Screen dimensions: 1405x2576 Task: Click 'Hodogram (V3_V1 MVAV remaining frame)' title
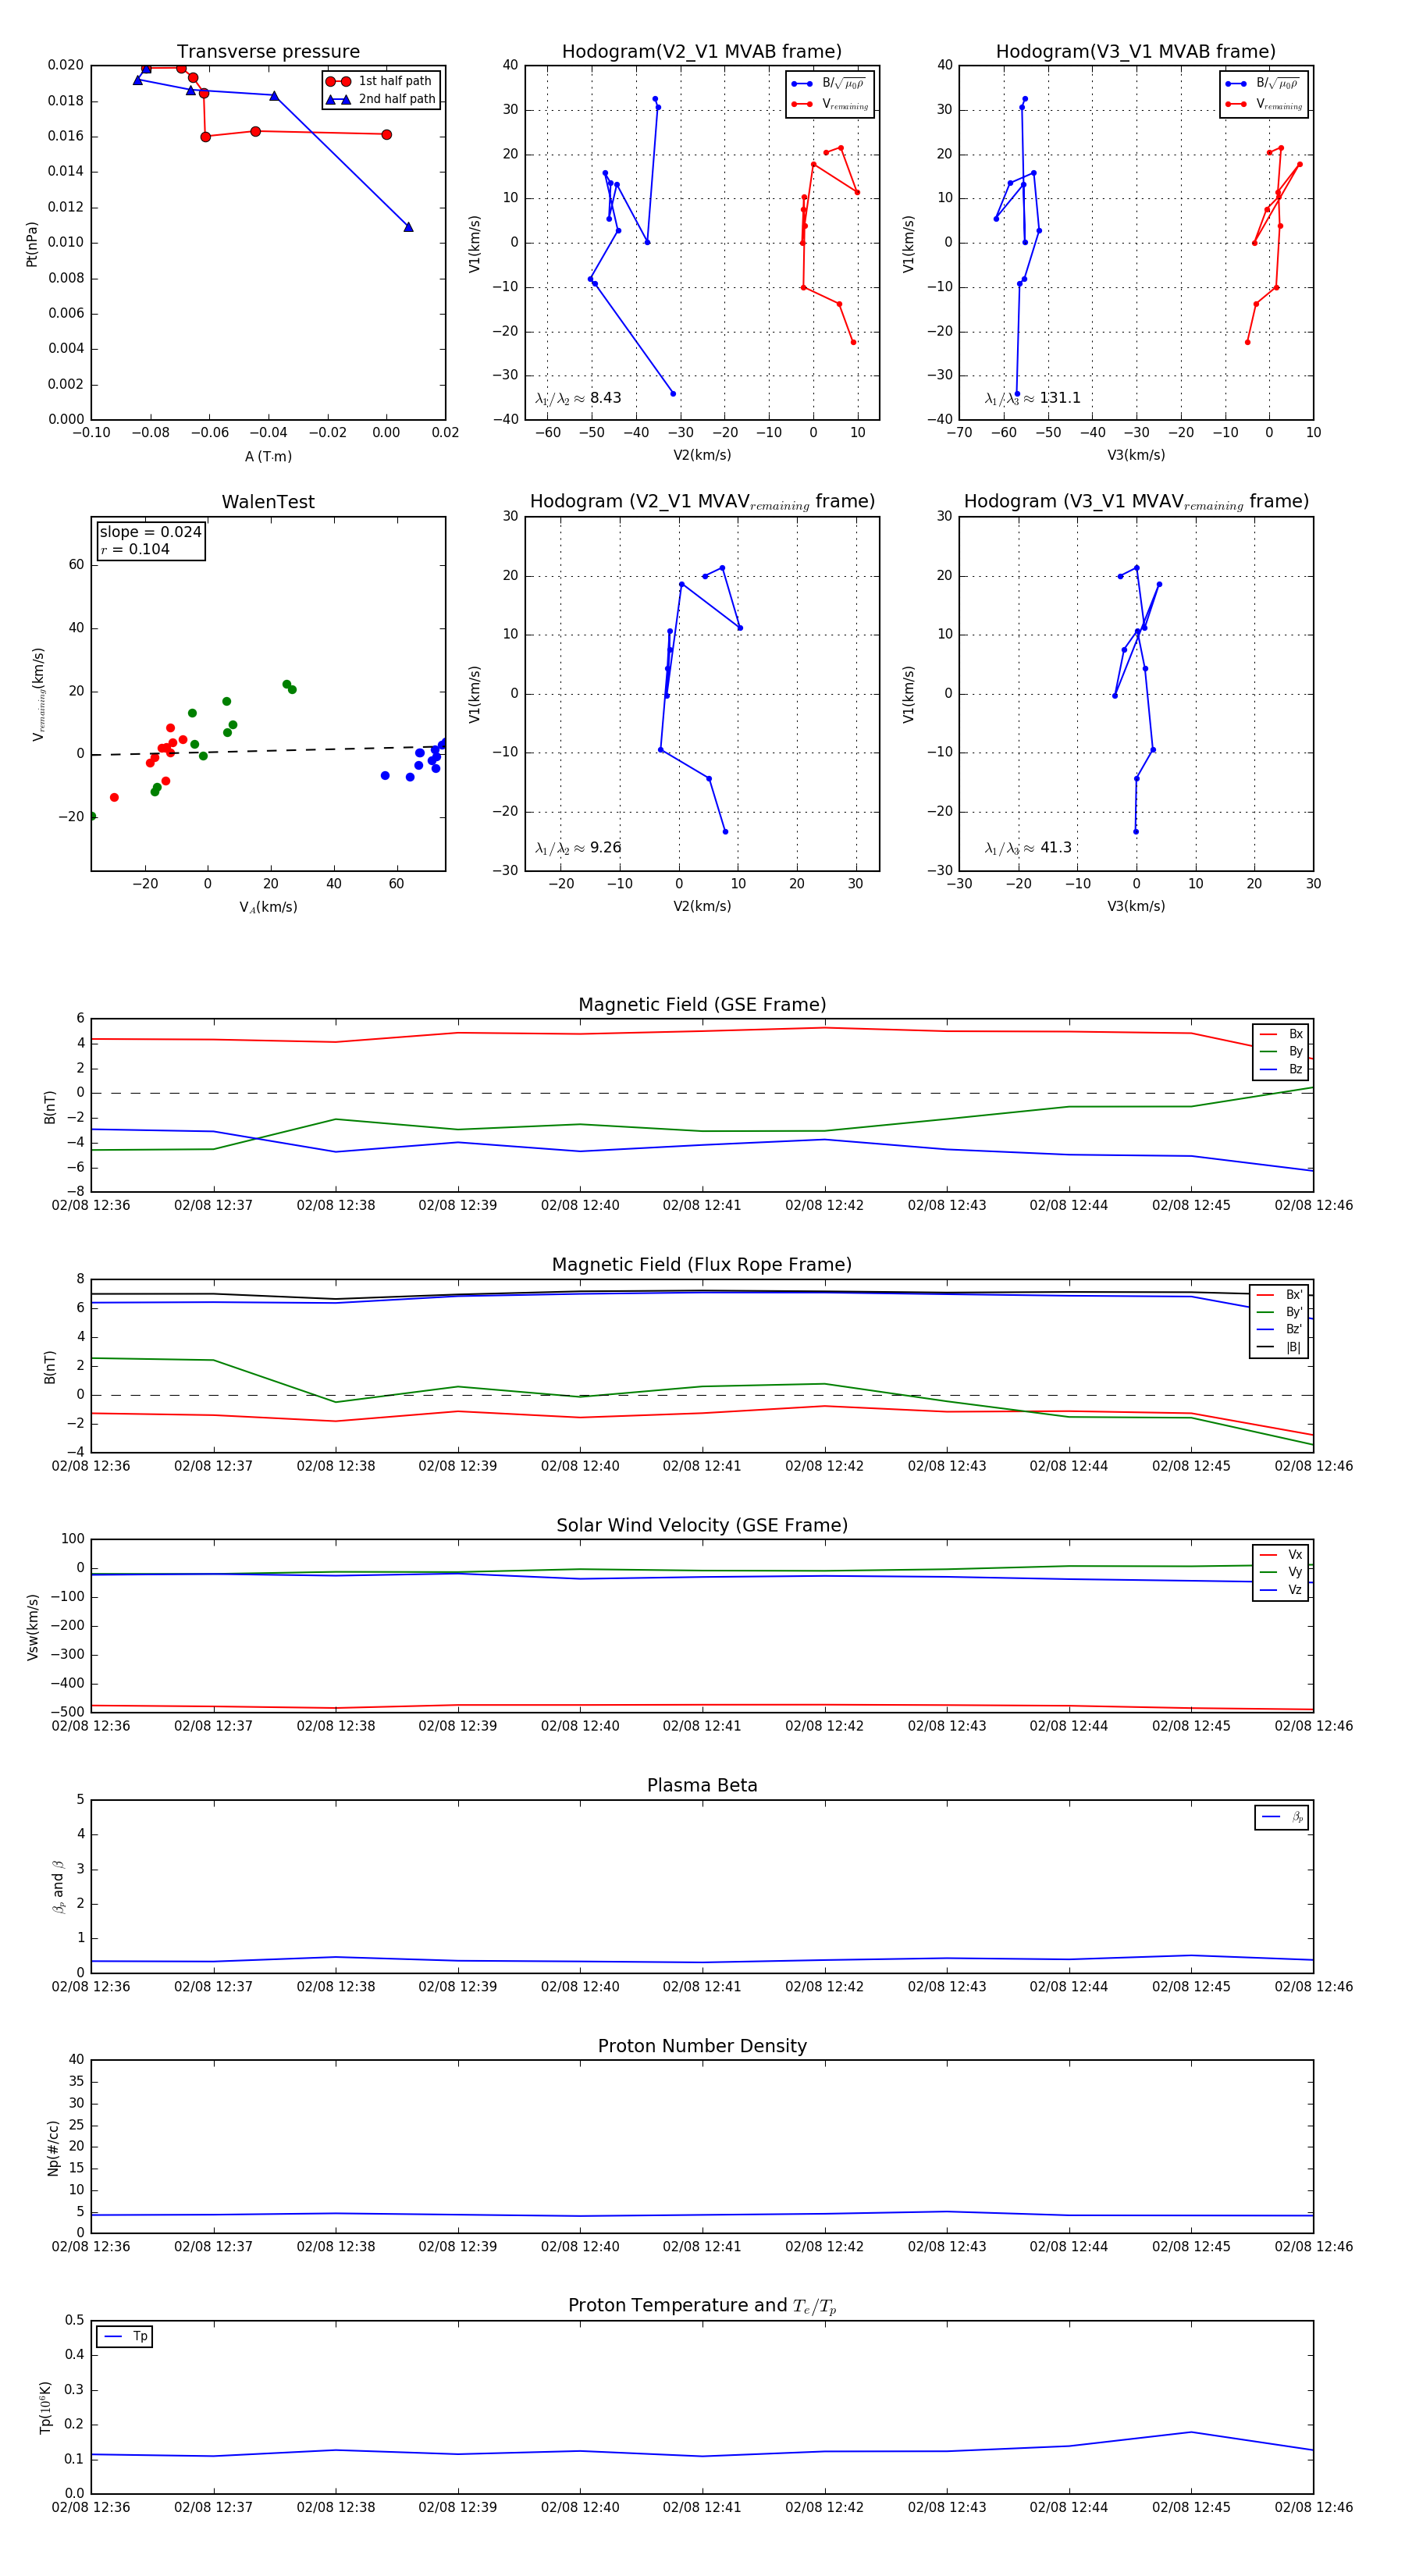(1136, 502)
